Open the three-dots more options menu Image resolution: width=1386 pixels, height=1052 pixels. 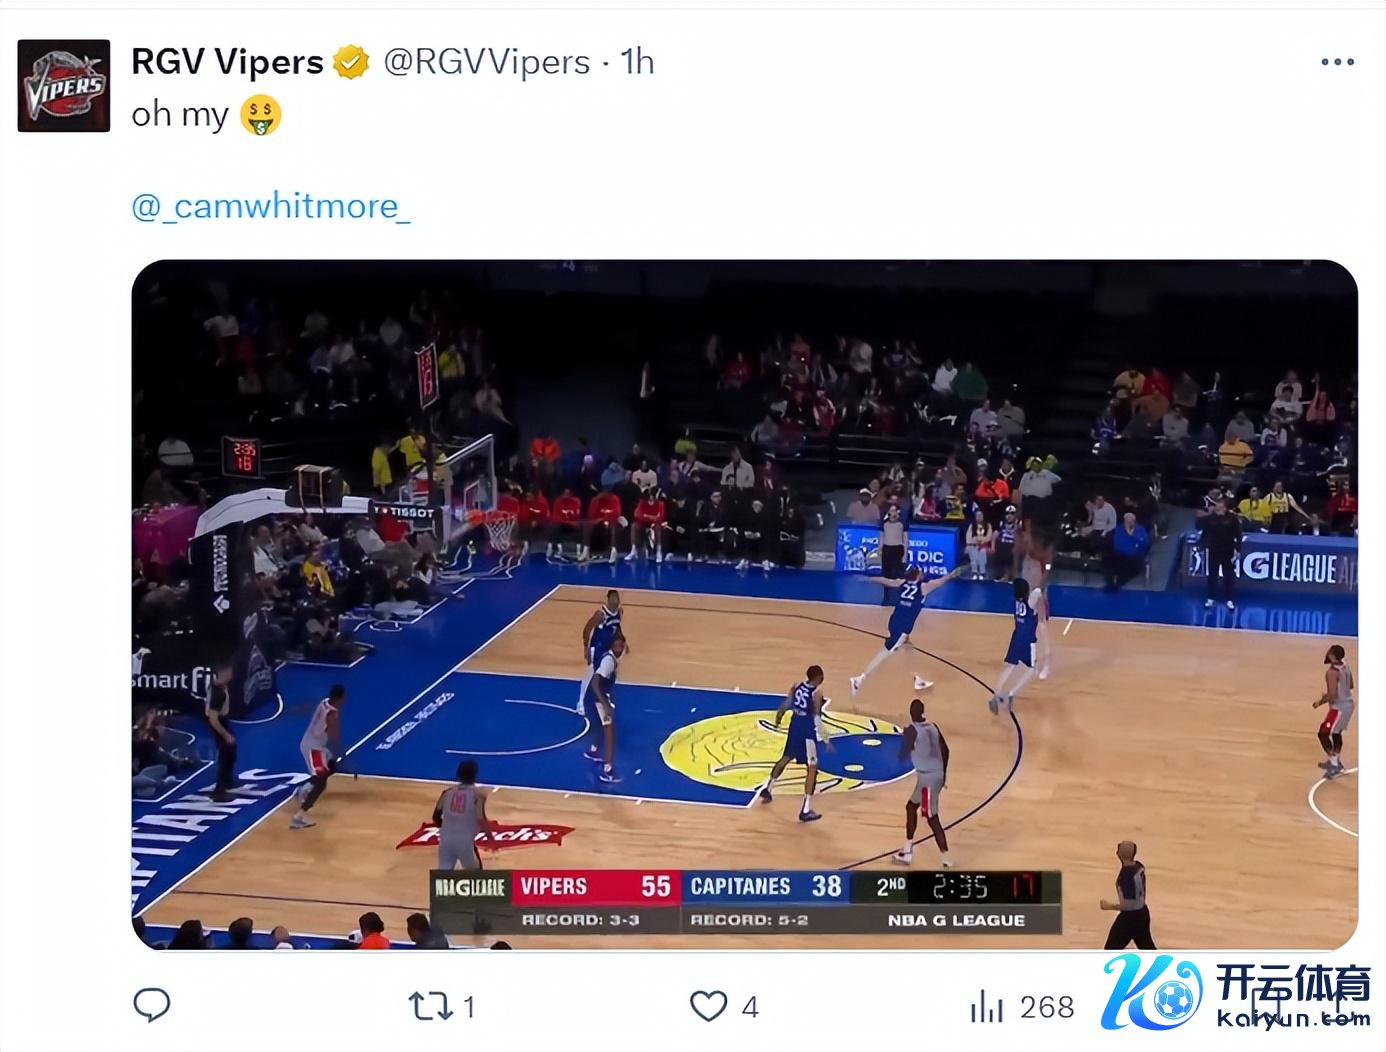pyautogui.click(x=1337, y=62)
